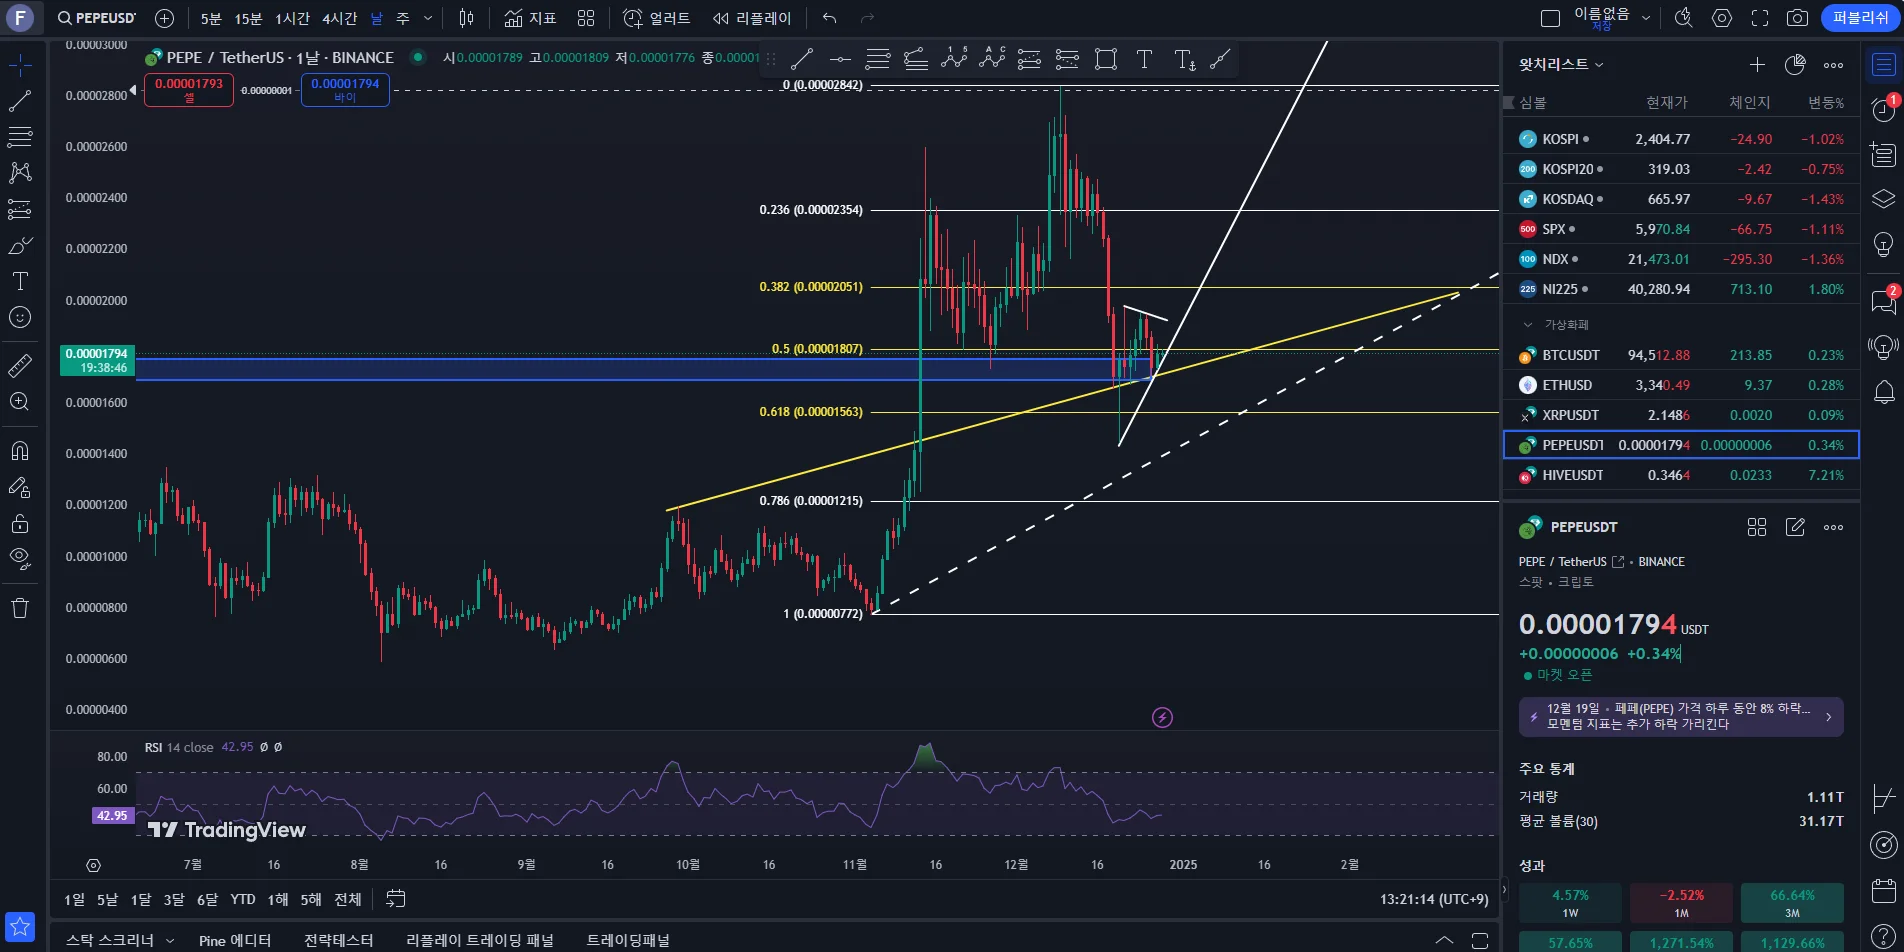
Task: Add symbol to watchlist with plus icon
Action: [x=1757, y=65]
